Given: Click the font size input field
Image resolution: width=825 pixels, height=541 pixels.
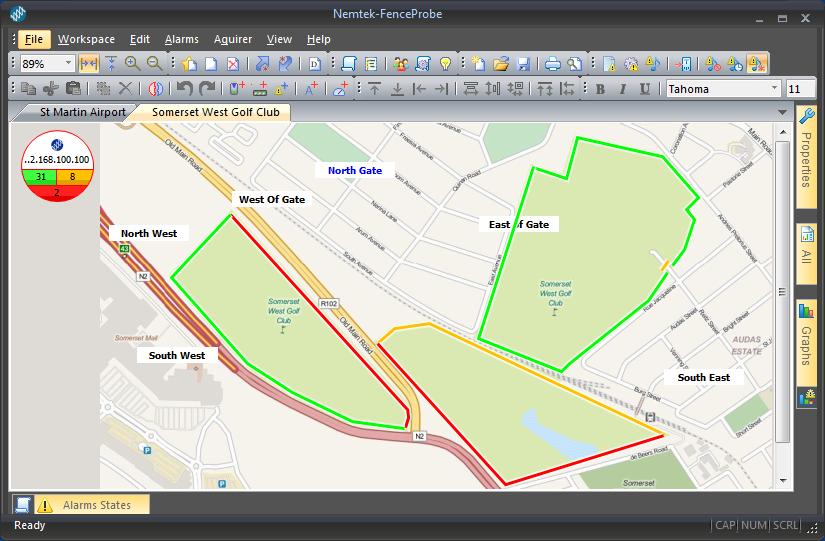Looking at the screenshot, I should click(x=799, y=89).
